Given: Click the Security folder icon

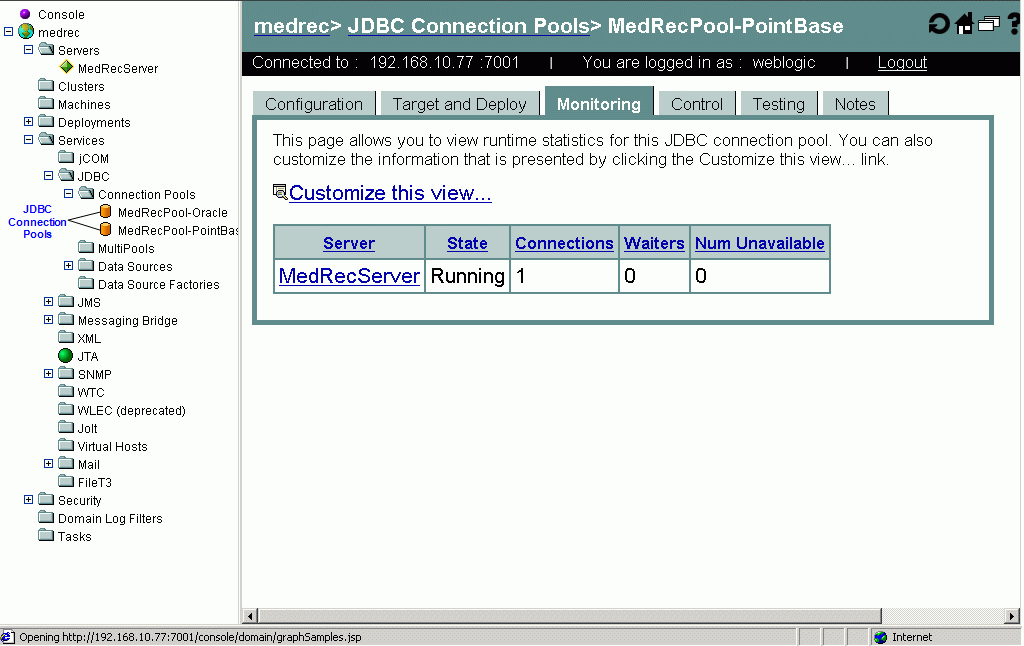Looking at the screenshot, I should pos(46,499).
